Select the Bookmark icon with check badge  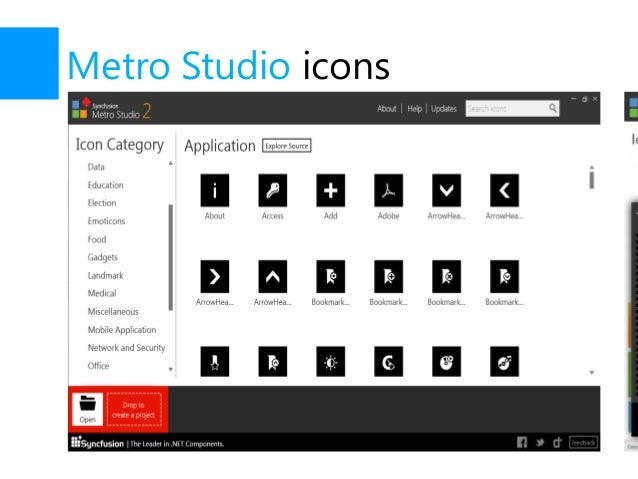(x=504, y=276)
